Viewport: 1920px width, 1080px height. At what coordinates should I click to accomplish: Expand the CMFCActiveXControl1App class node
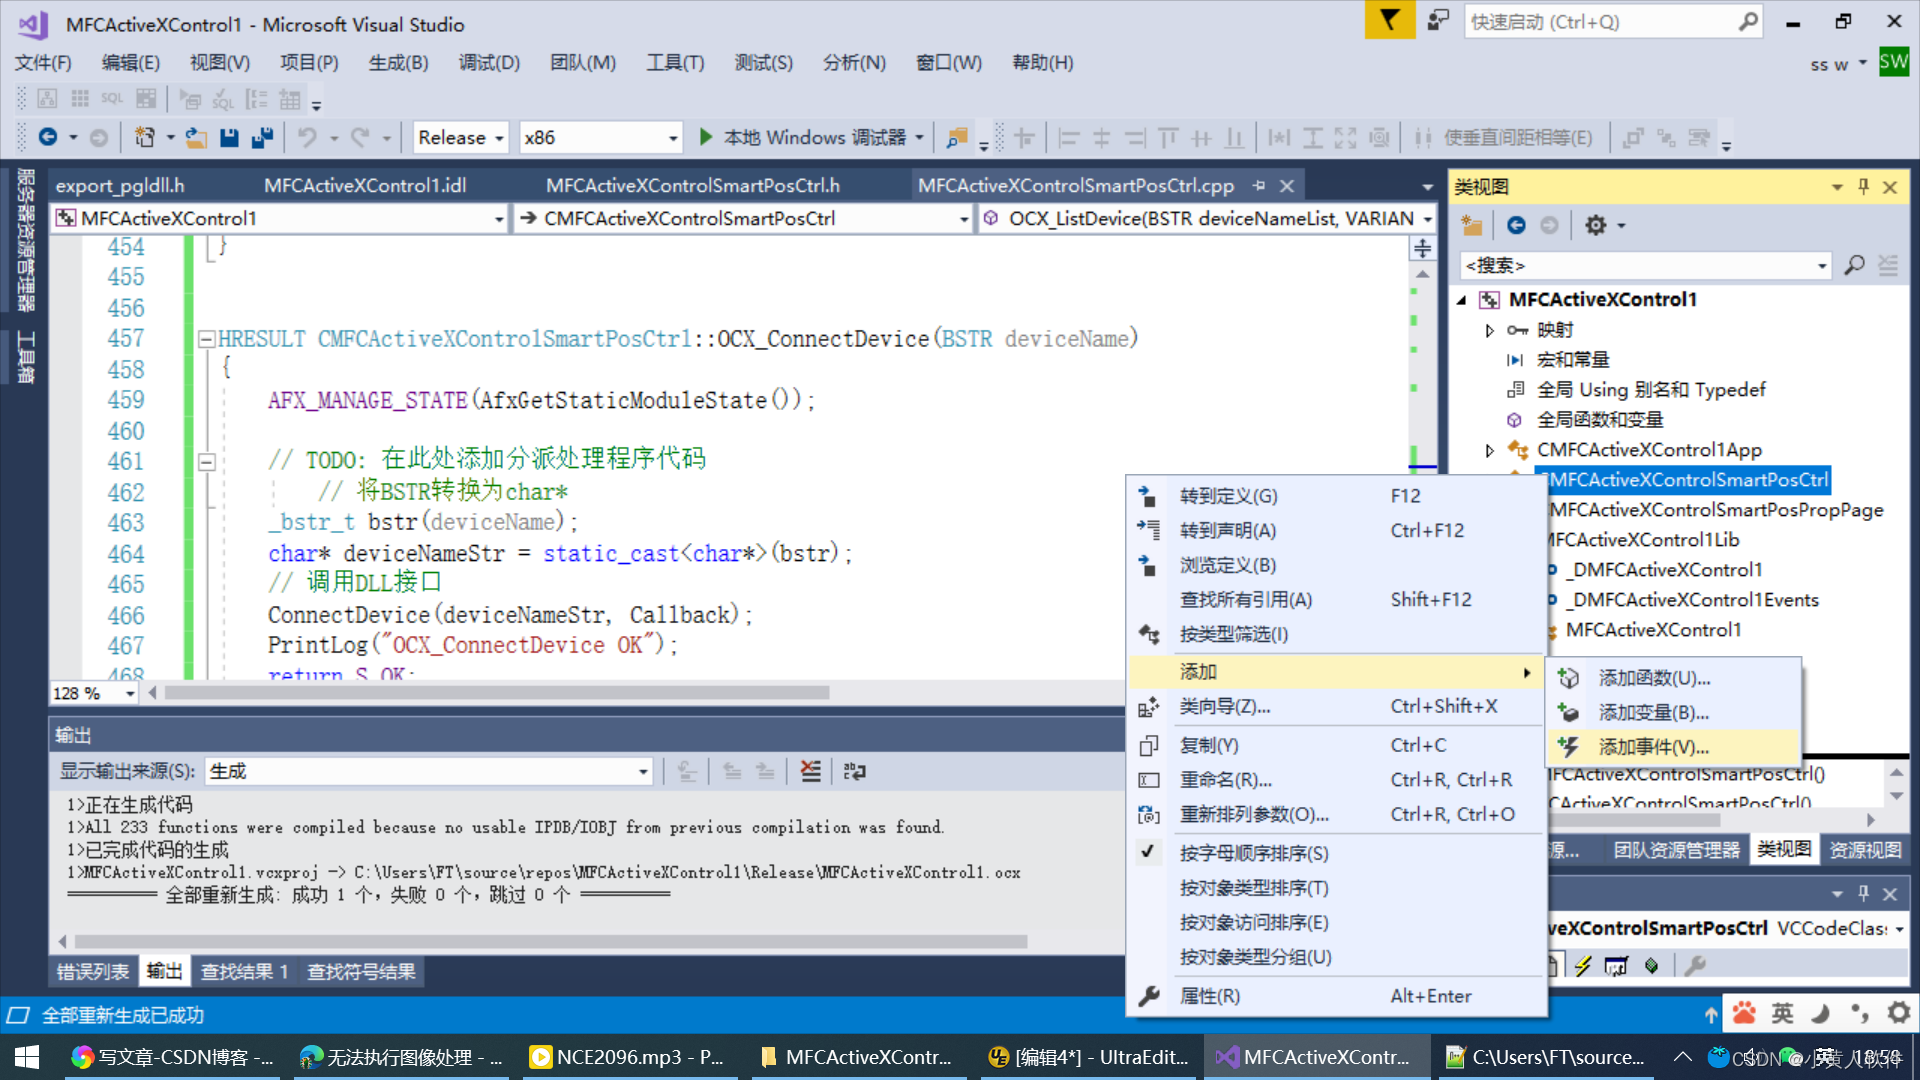(x=1489, y=450)
